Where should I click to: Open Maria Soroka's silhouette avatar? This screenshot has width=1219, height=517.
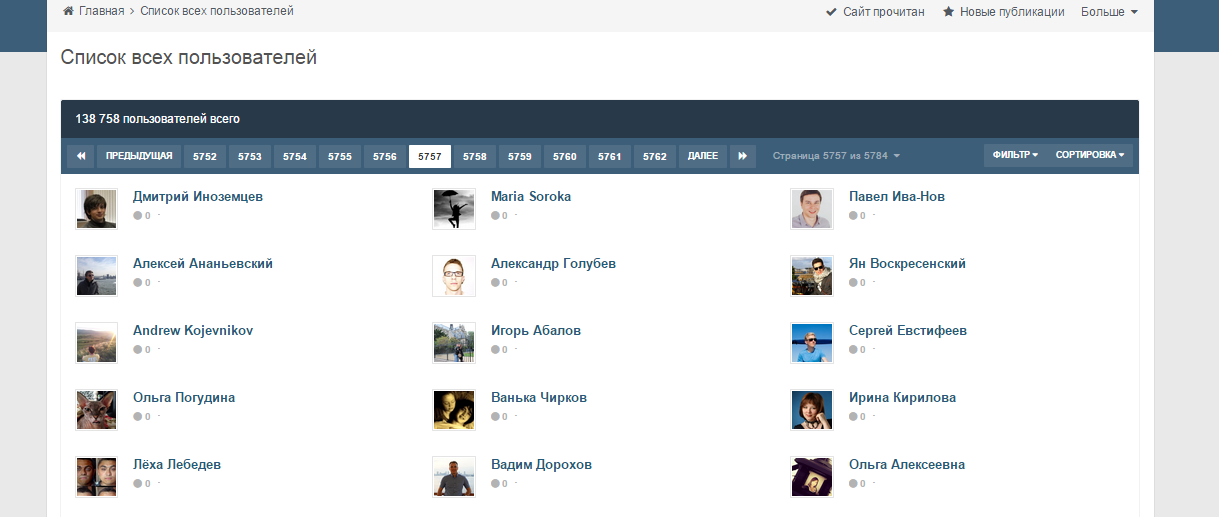(x=453, y=209)
